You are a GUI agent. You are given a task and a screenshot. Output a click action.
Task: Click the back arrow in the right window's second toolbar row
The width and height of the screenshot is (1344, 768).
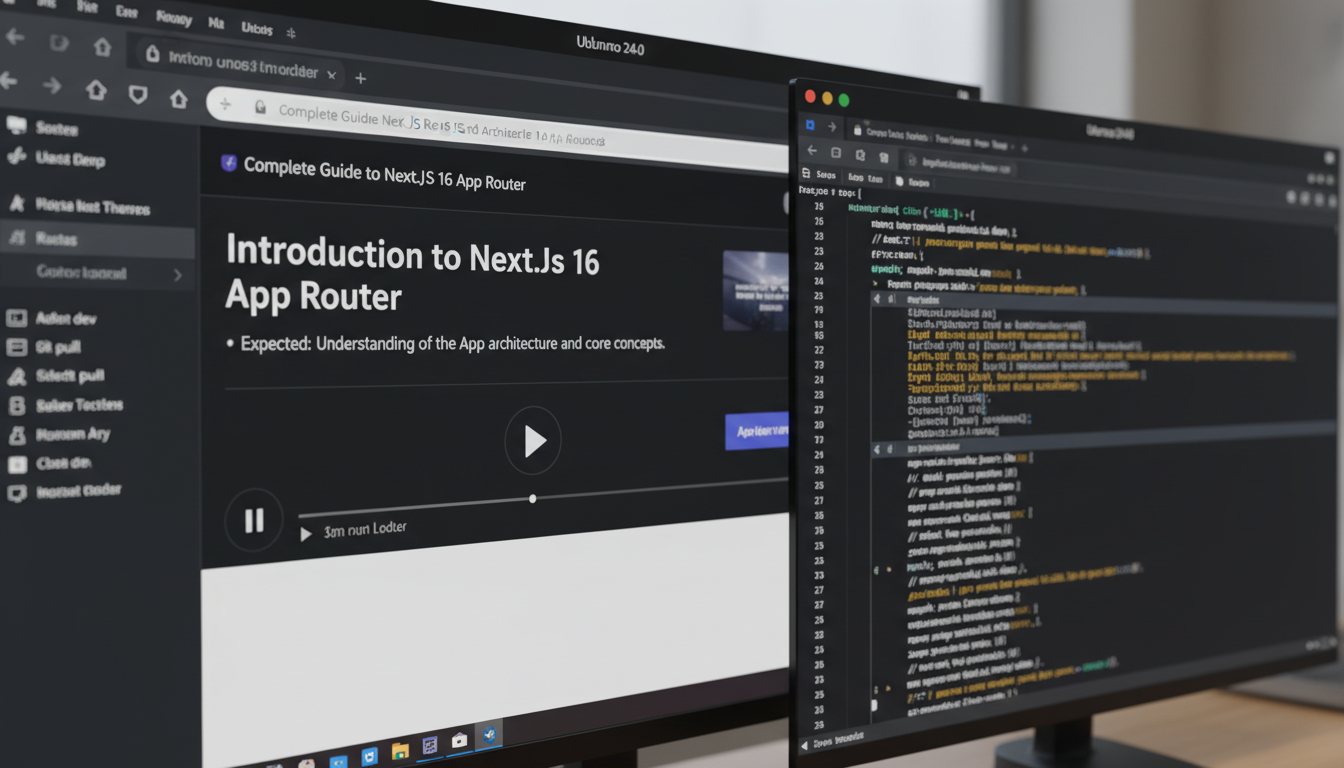[x=811, y=151]
